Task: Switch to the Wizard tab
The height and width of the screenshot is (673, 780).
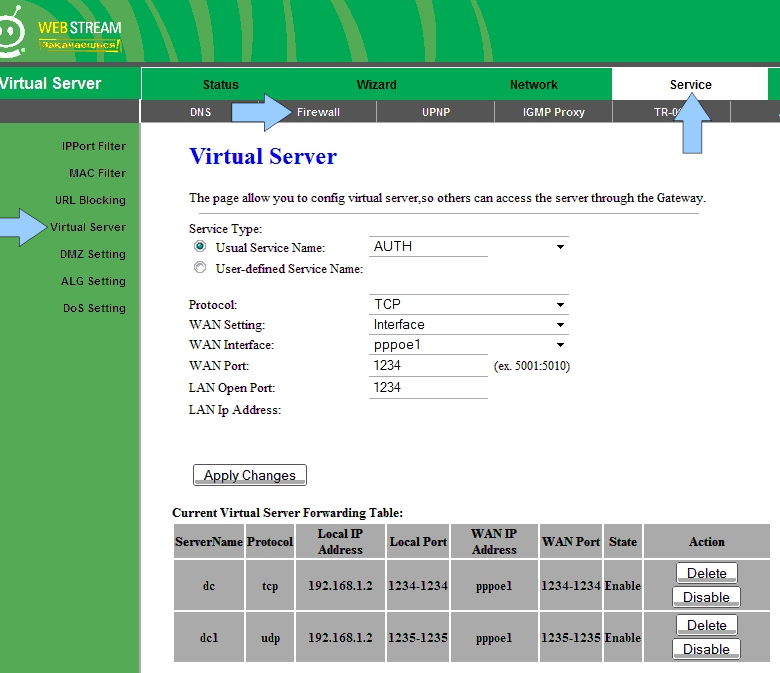Action: (377, 85)
